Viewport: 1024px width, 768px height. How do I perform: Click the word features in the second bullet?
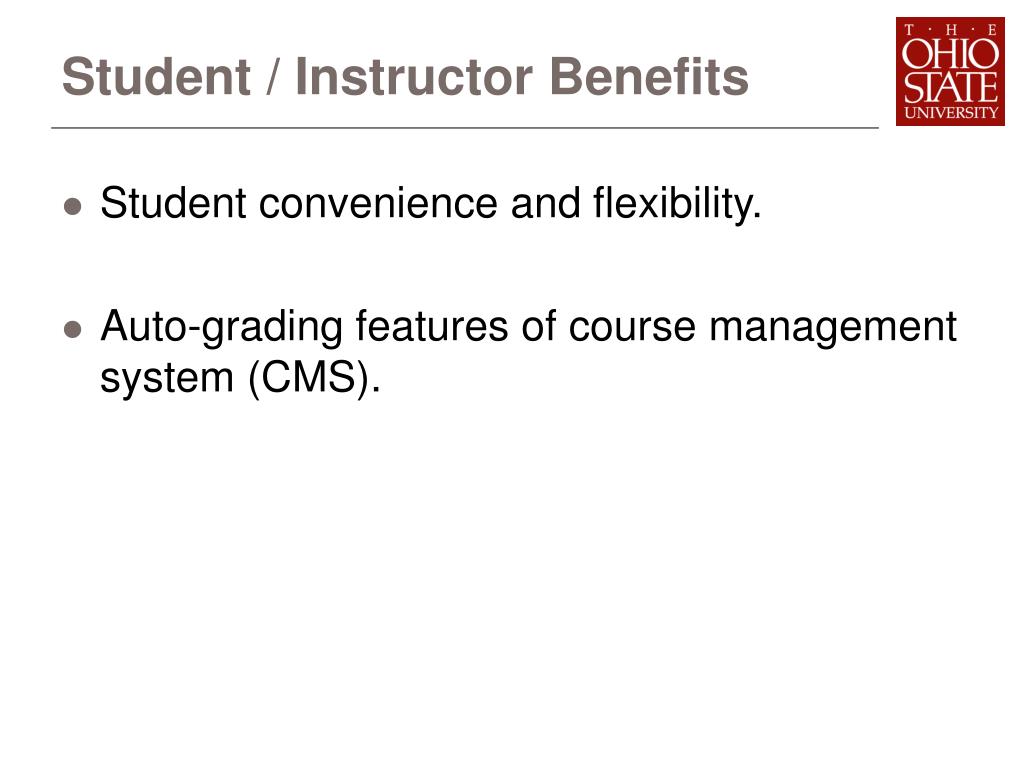431,326
